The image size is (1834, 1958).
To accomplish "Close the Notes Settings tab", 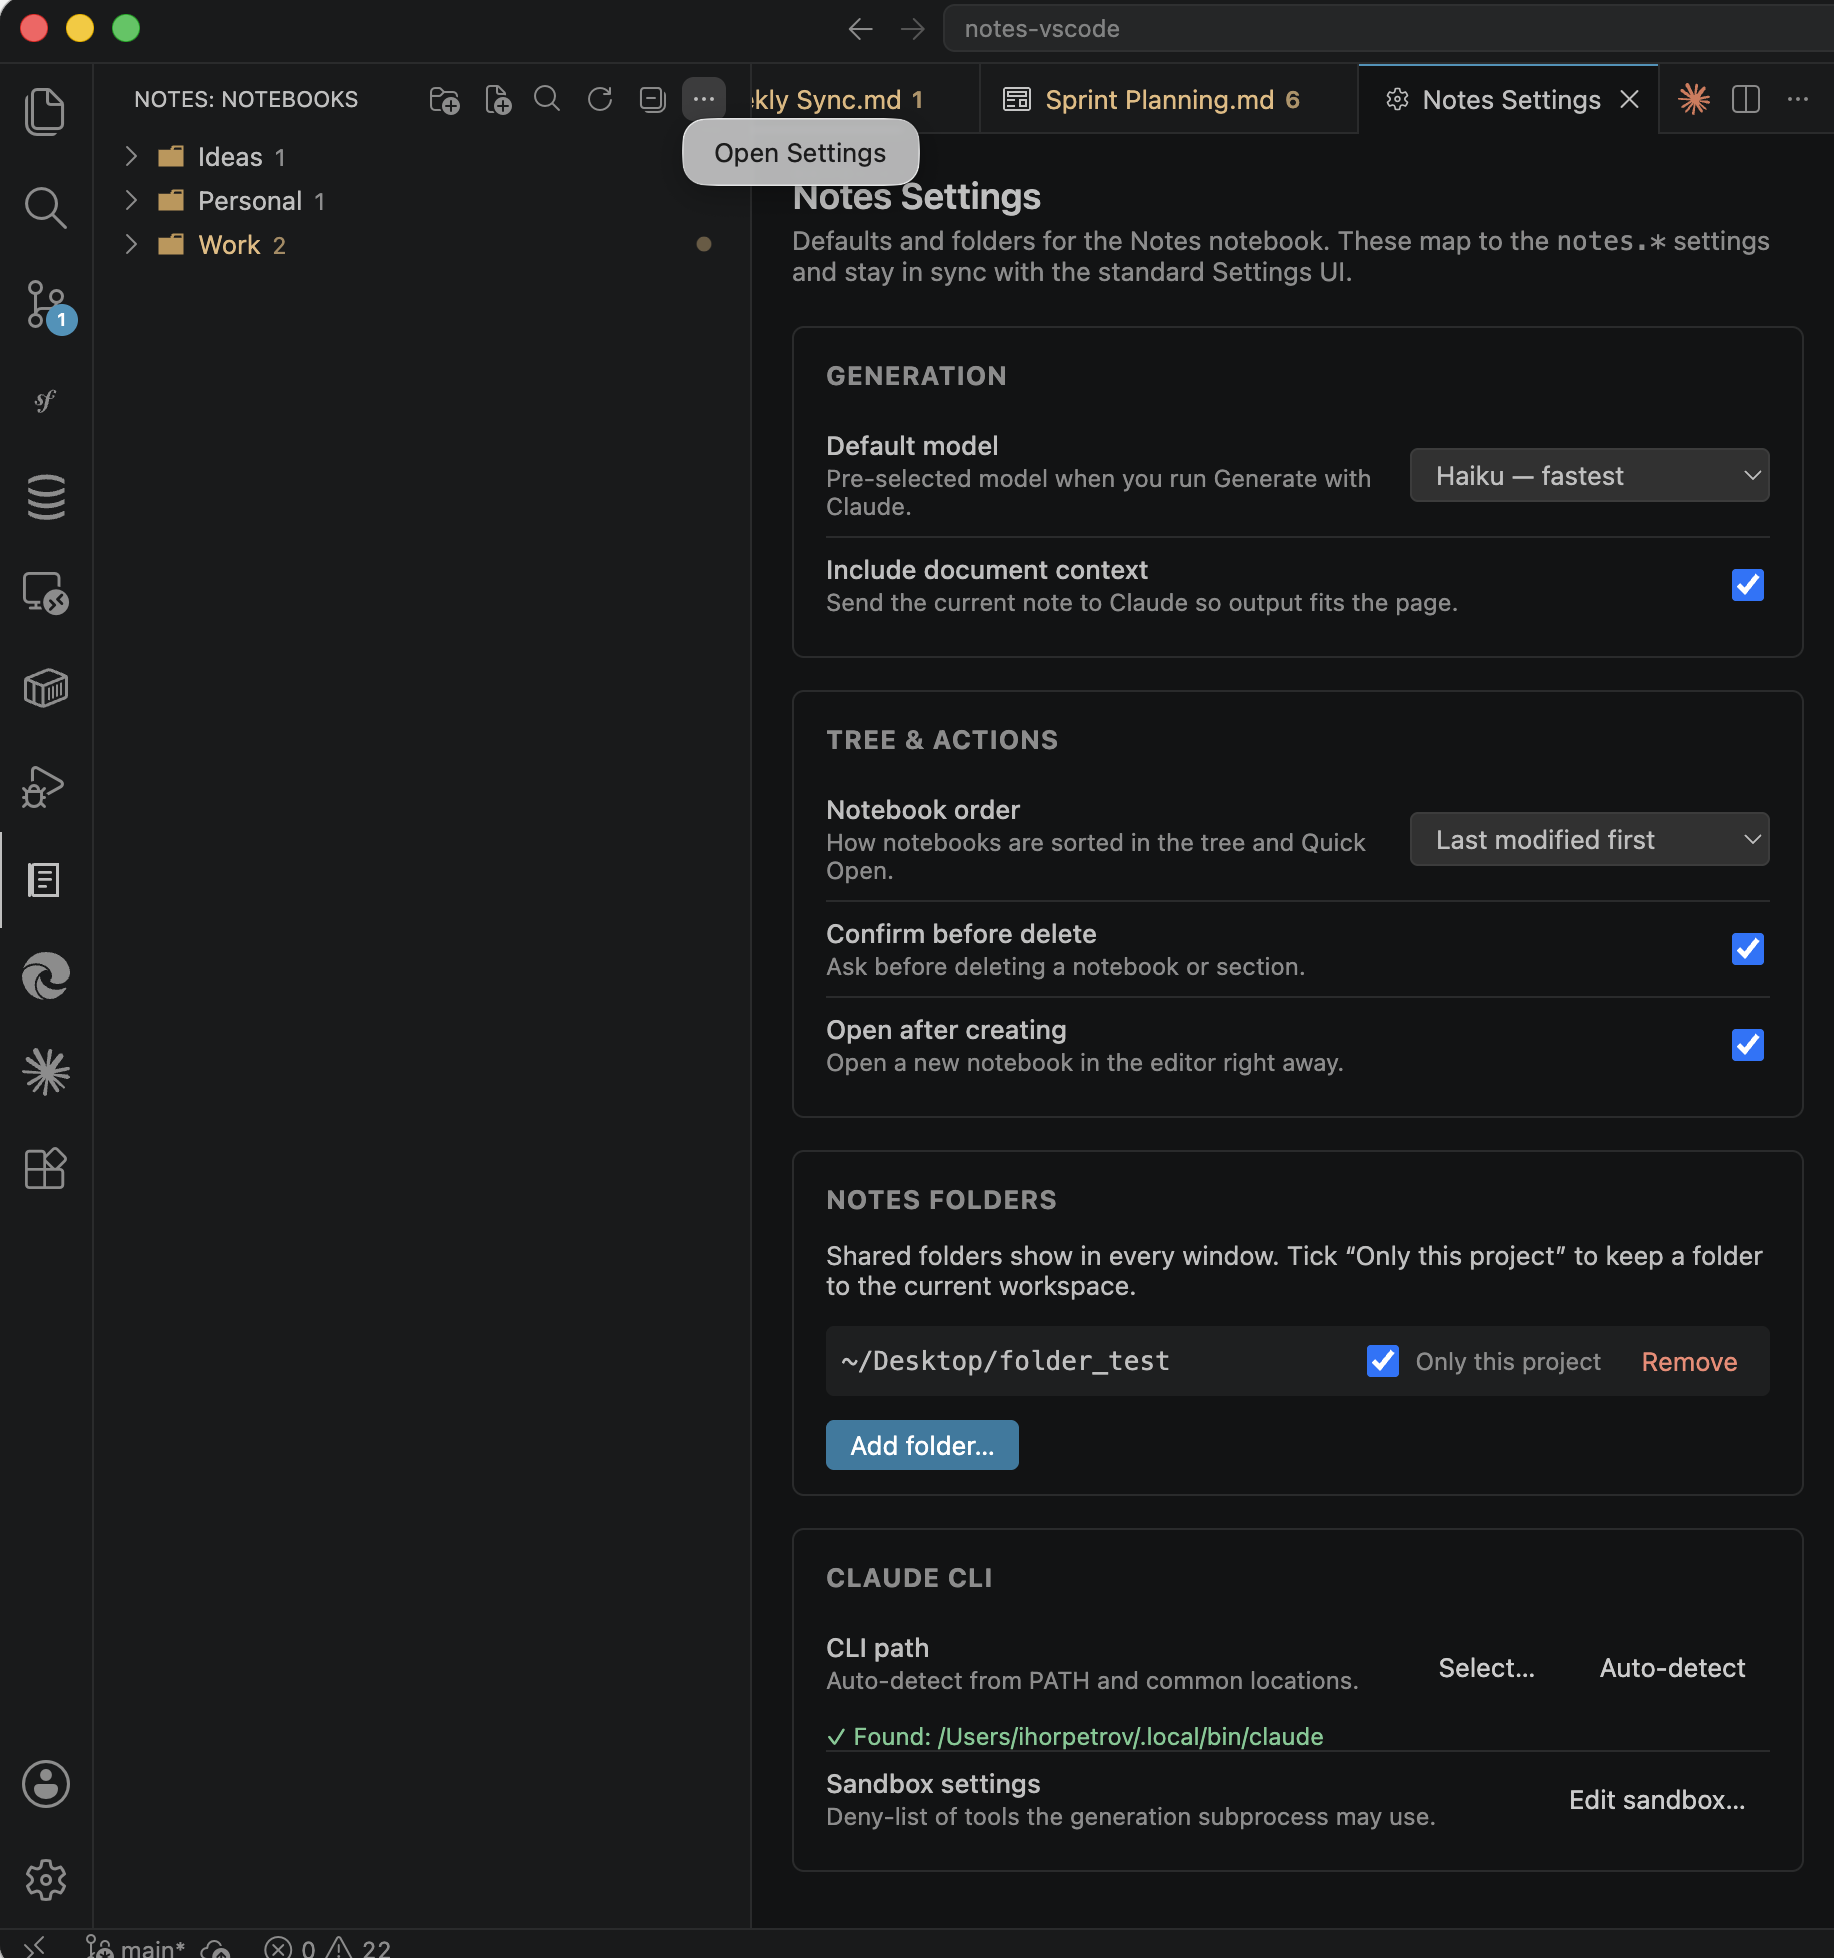I will (1630, 100).
